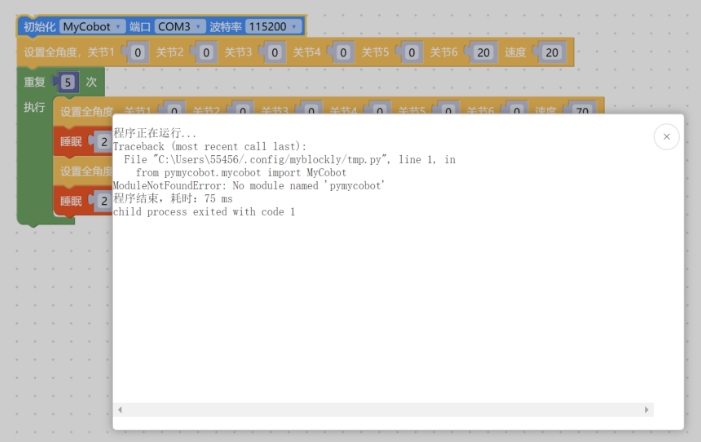This screenshot has width=701, height=442.
Task: Select the first 睡眠 sleep block
Action: tap(71, 142)
